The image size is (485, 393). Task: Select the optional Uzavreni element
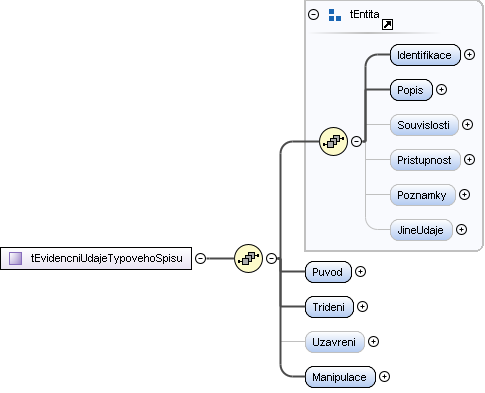click(334, 342)
